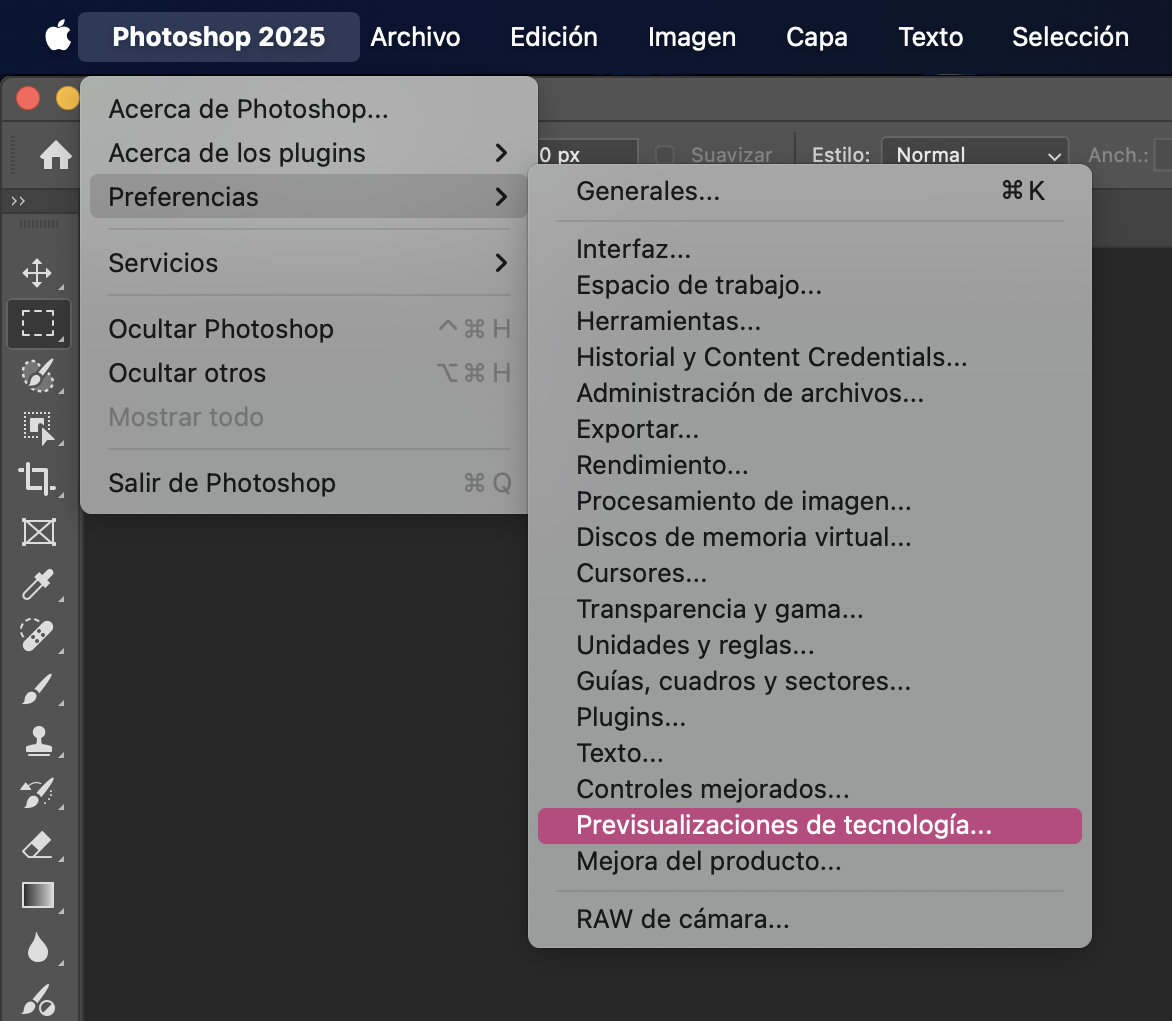The image size is (1172, 1021).
Task: Open Mejora del producto... preferences
Action: (x=809, y=861)
